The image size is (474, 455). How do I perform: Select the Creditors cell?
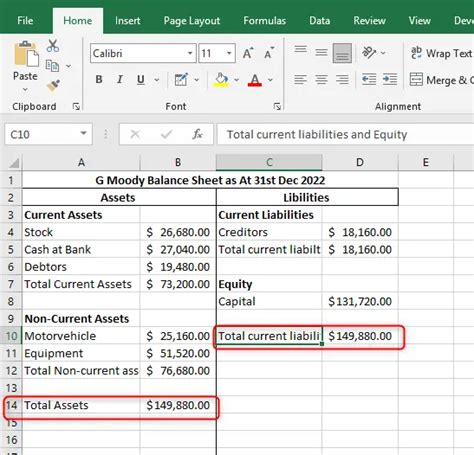click(269, 232)
